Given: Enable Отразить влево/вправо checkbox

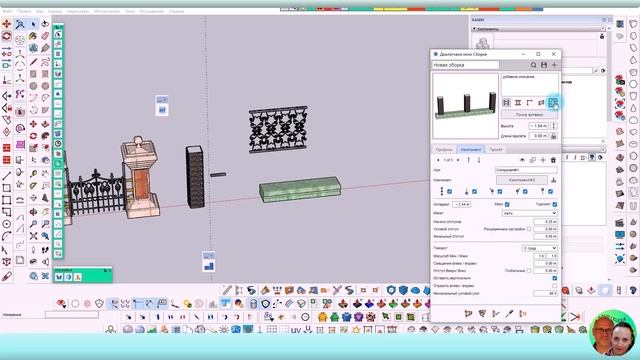Looking at the screenshot, I should tap(555, 286).
